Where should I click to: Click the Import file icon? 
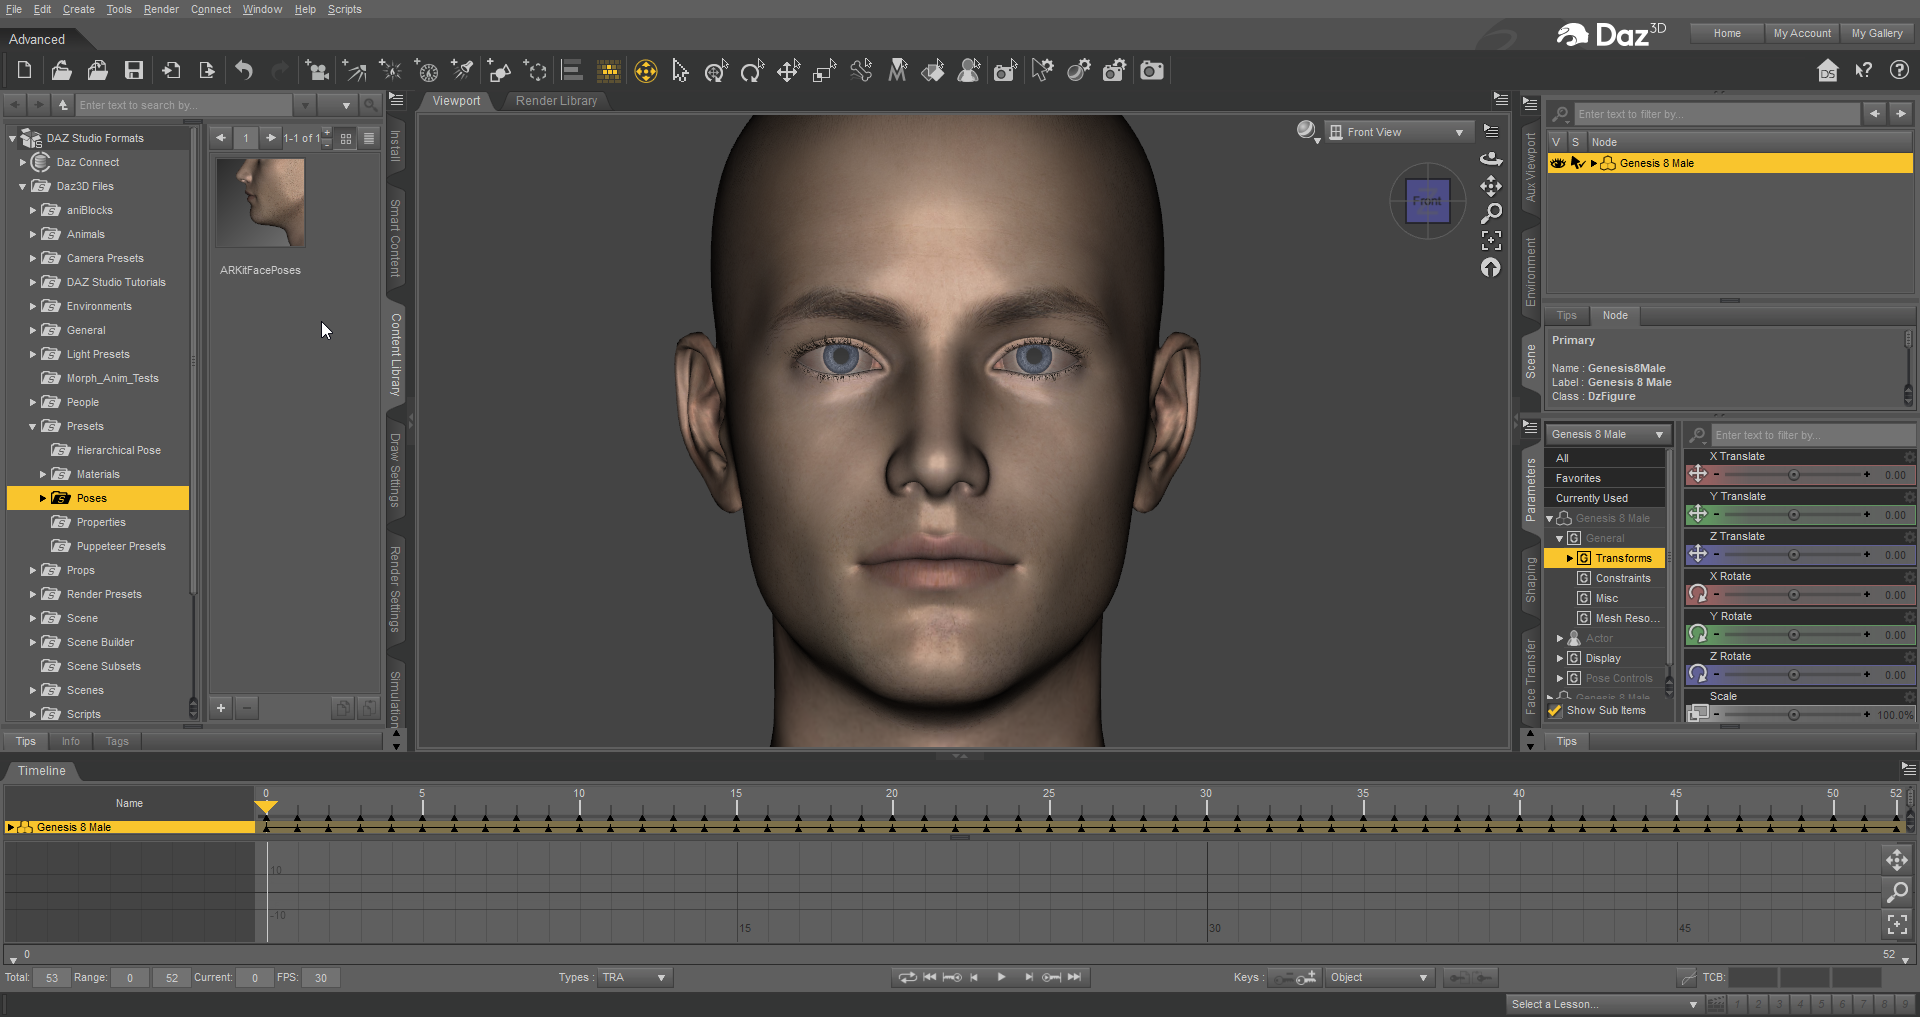point(171,70)
